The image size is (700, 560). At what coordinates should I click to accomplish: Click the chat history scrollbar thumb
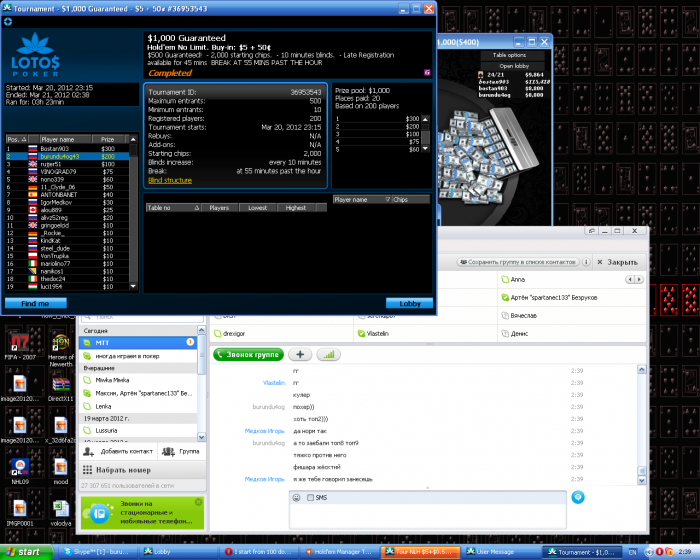tap(642, 471)
